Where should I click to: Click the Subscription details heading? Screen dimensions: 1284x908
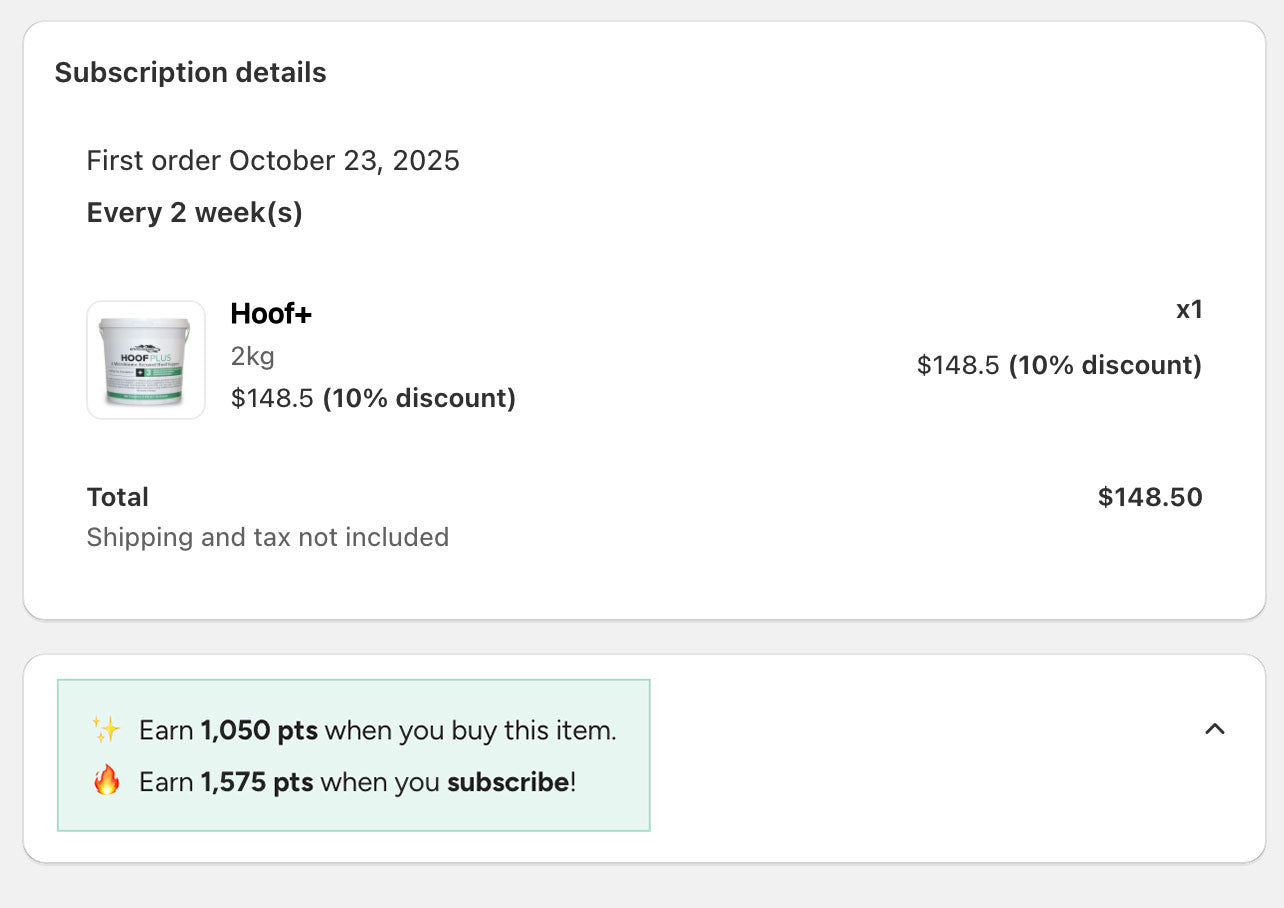coord(191,72)
